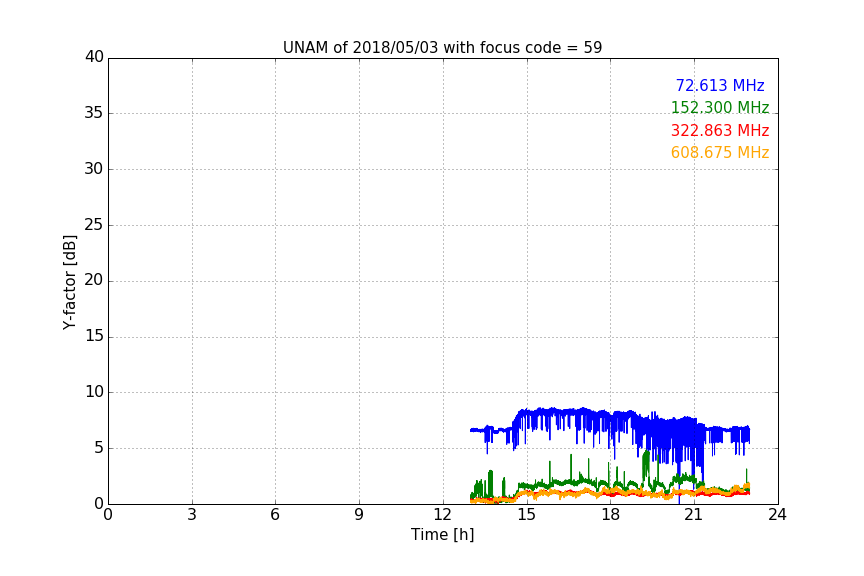Click x-axis tick label 3
This screenshot has width=864, height=576.
click(x=192, y=515)
